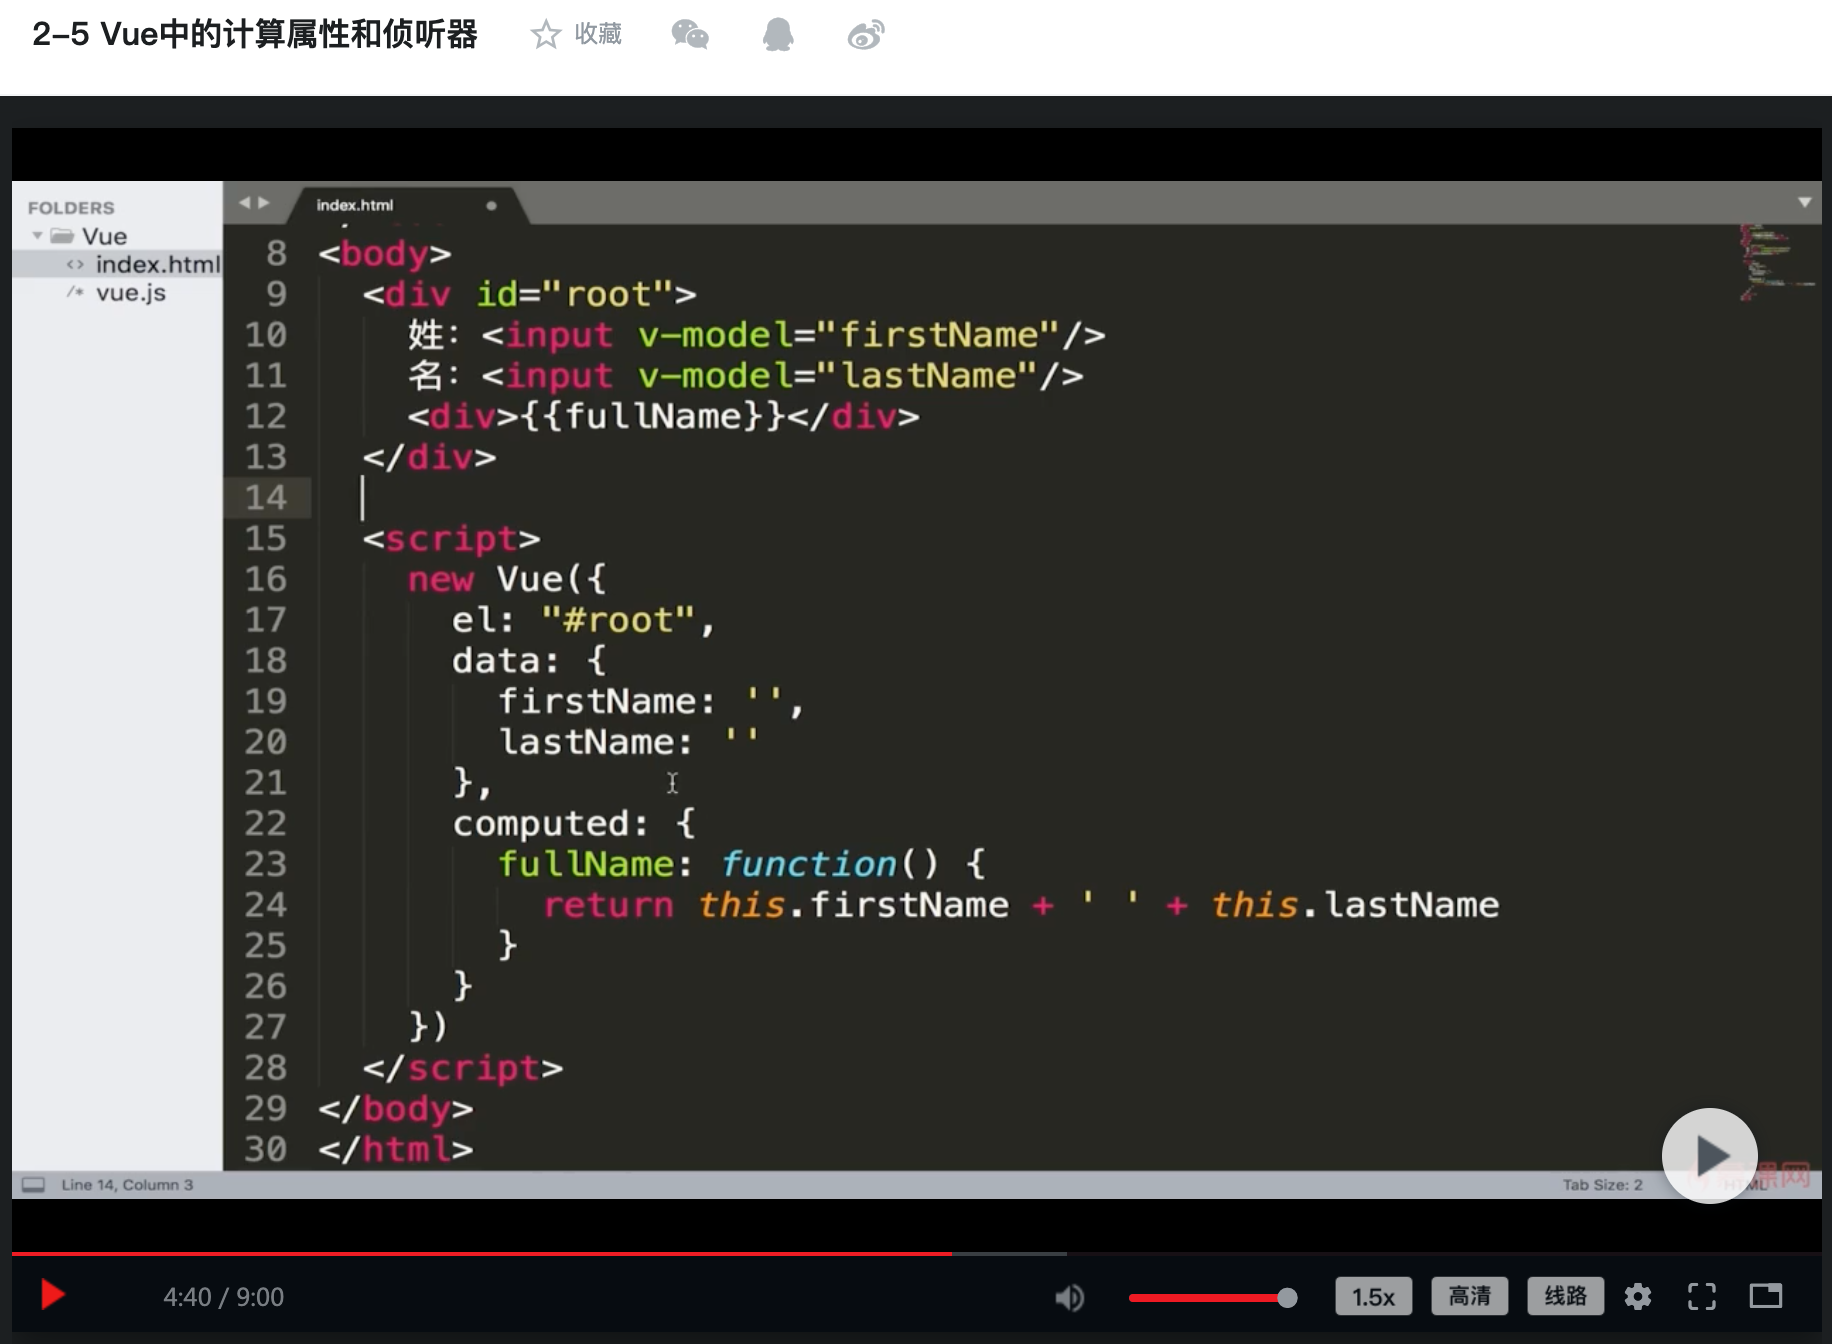Mute the video volume speaker icon
1832x1344 pixels.
pos(1069,1297)
